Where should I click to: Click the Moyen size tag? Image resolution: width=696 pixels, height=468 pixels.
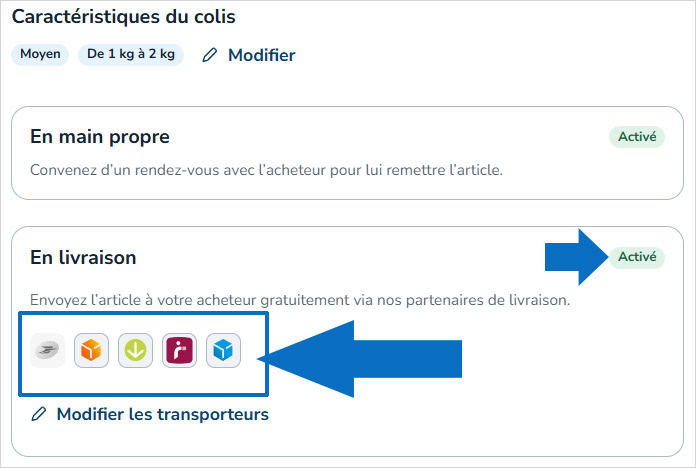tap(40, 55)
